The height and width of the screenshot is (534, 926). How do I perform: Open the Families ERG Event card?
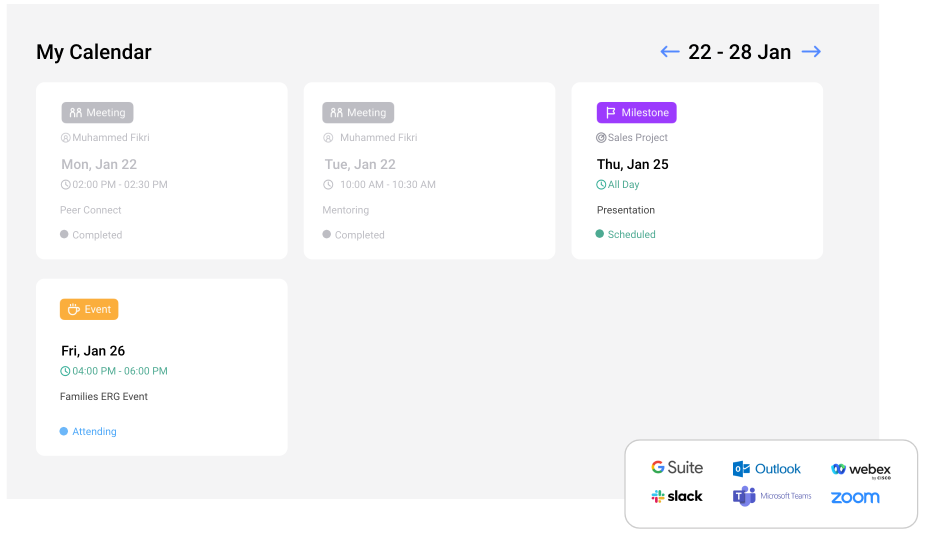pos(161,380)
